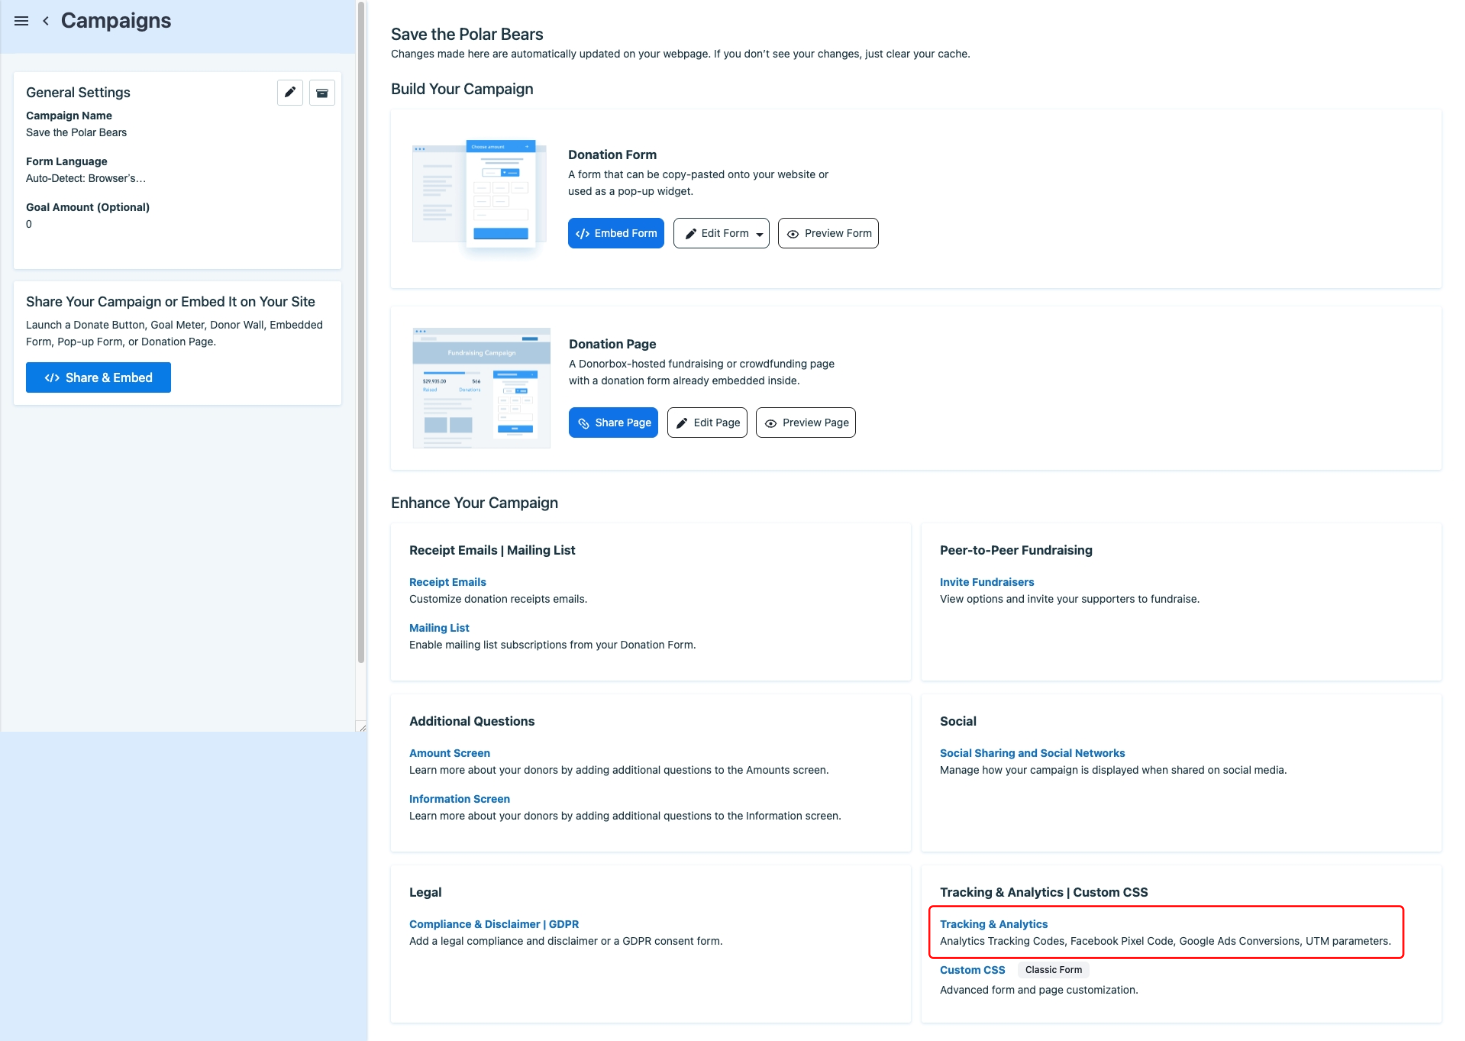
Task: Open Social Sharing and Social Networks
Action: [1032, 753]
